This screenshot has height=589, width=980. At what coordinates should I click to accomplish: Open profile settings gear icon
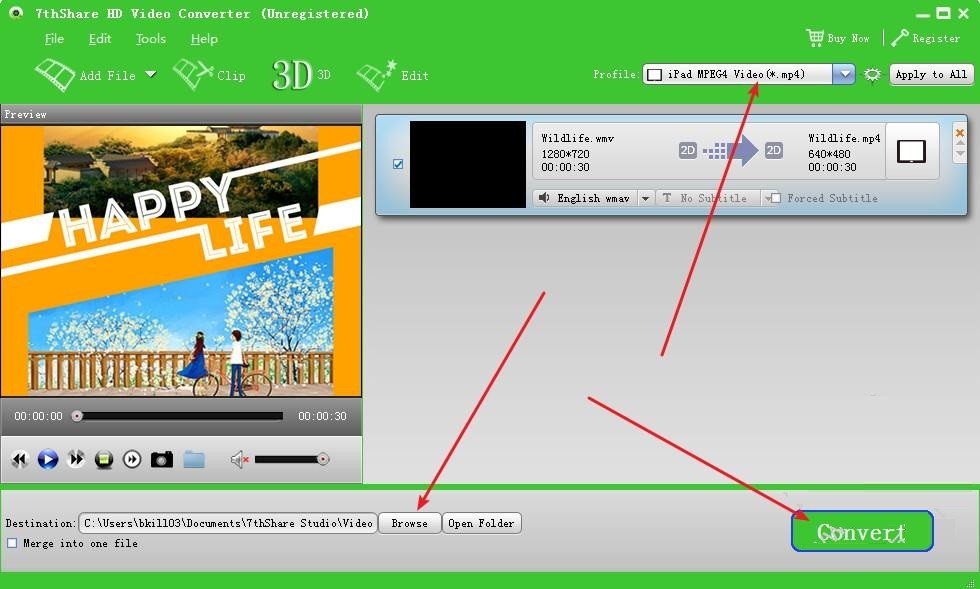872,75
